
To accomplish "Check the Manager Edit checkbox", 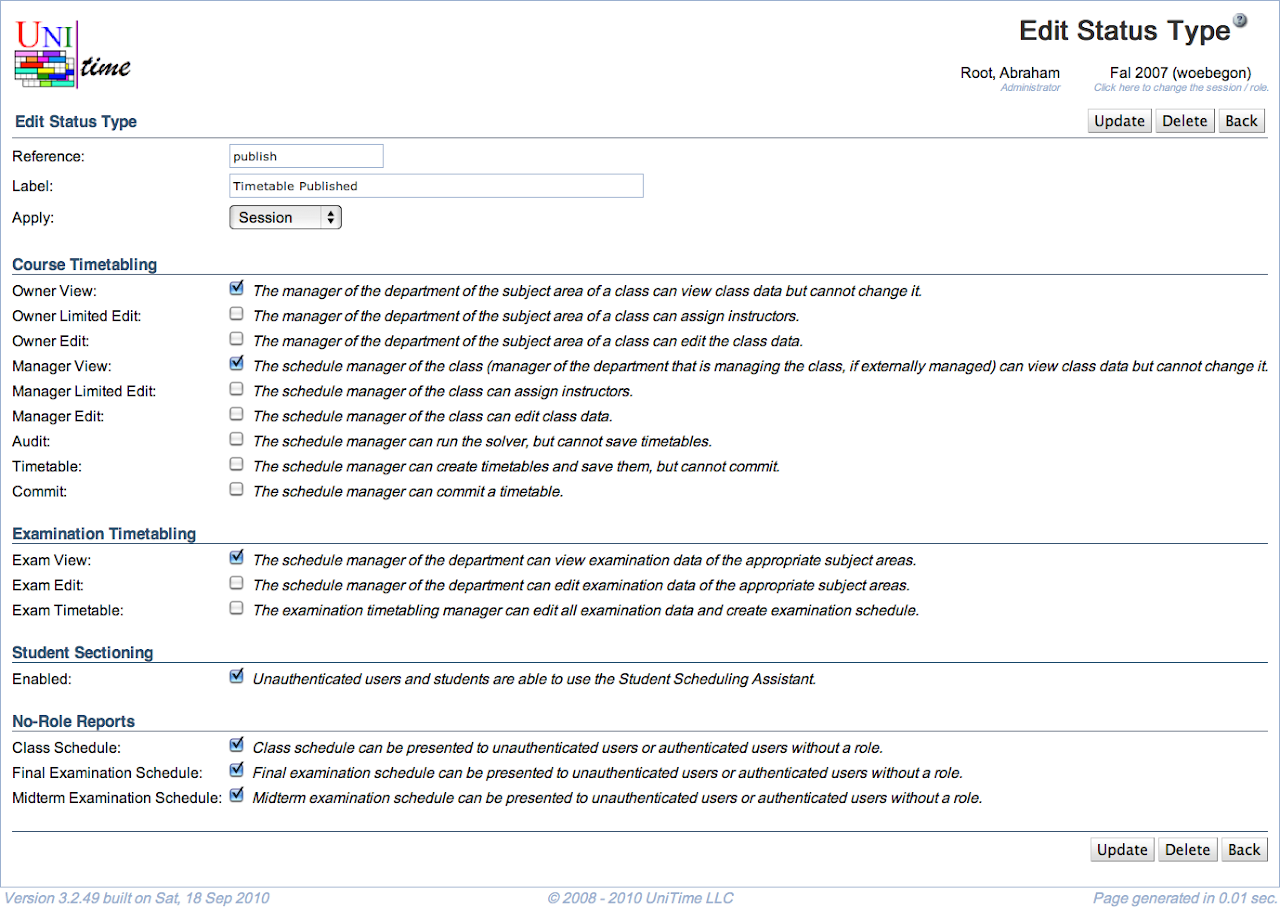I will tap(236, 414).
